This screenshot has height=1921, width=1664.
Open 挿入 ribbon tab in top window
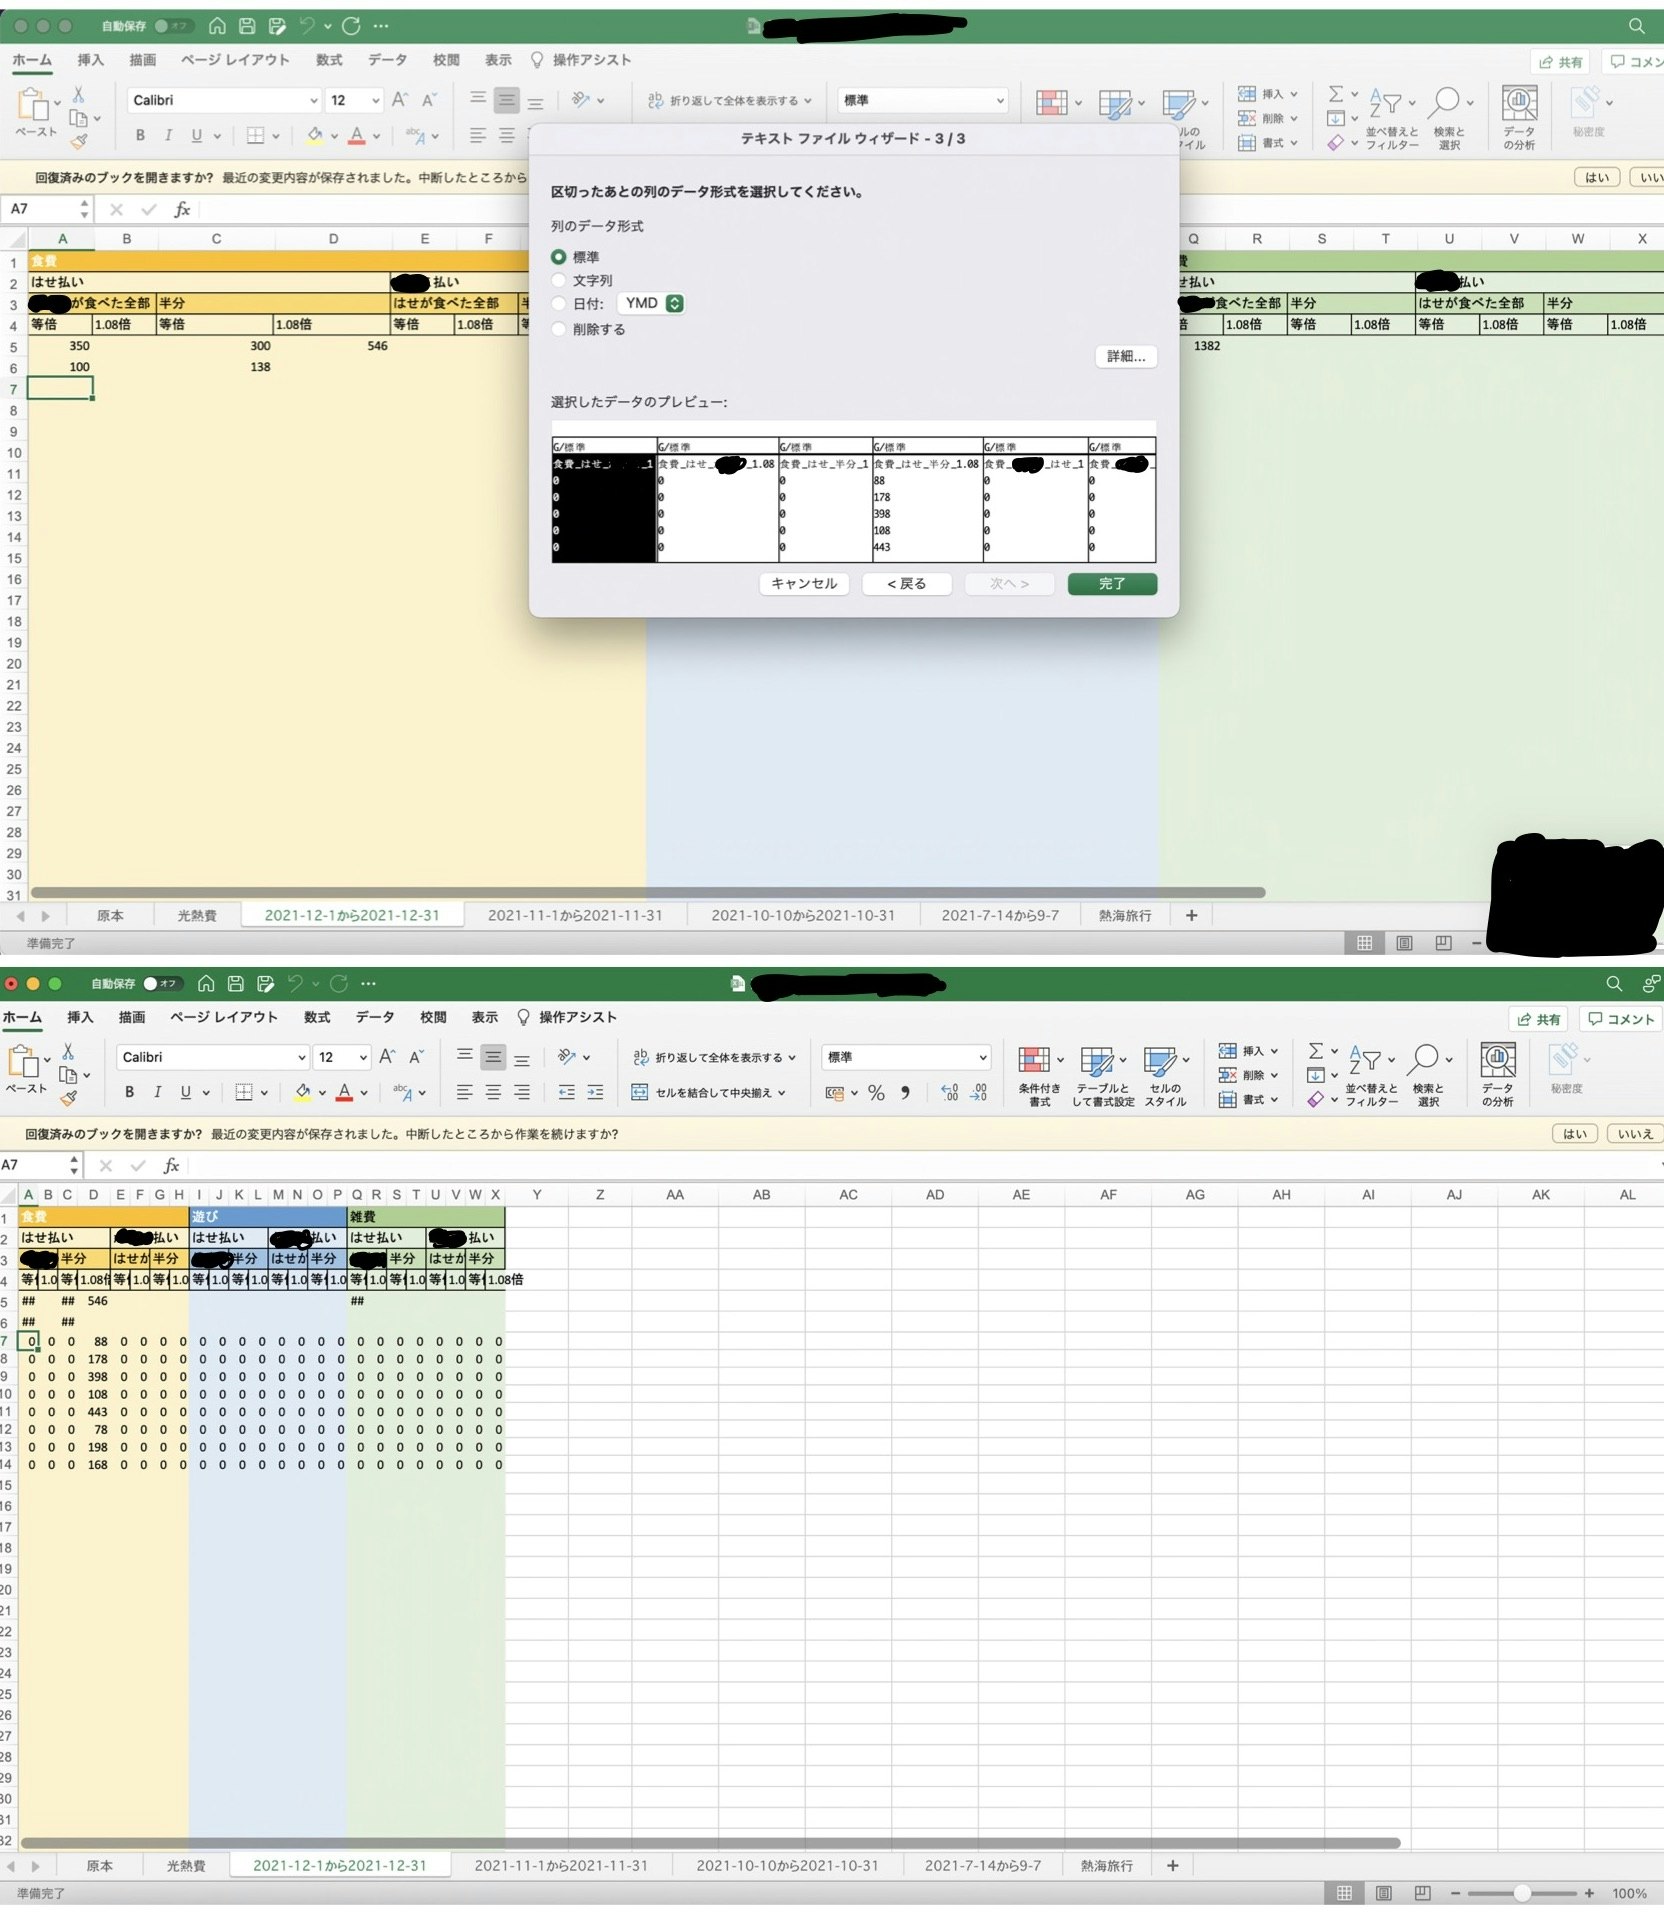(x=91, y=60)
